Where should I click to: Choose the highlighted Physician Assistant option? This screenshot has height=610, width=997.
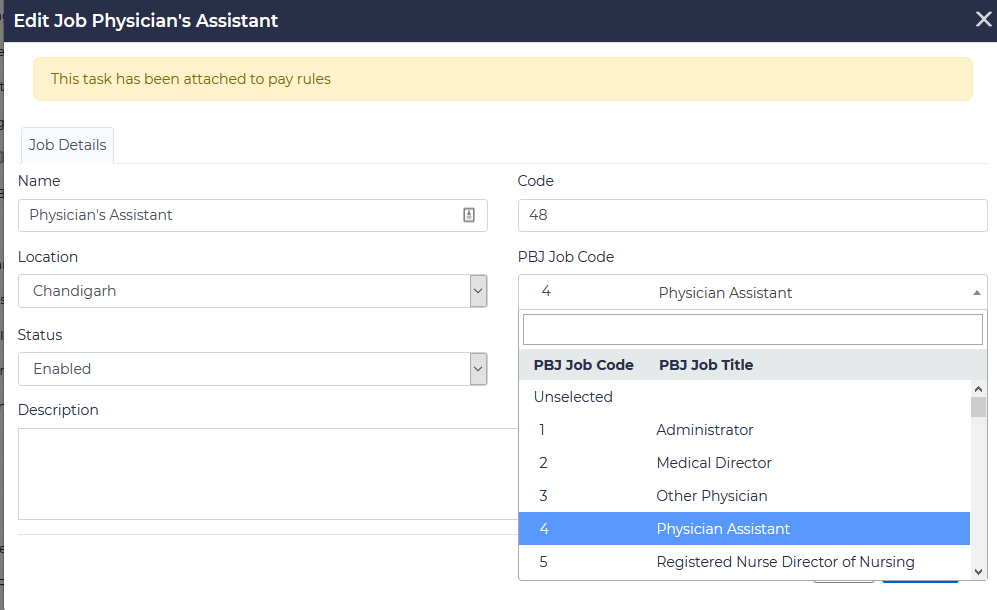[722, 529]
